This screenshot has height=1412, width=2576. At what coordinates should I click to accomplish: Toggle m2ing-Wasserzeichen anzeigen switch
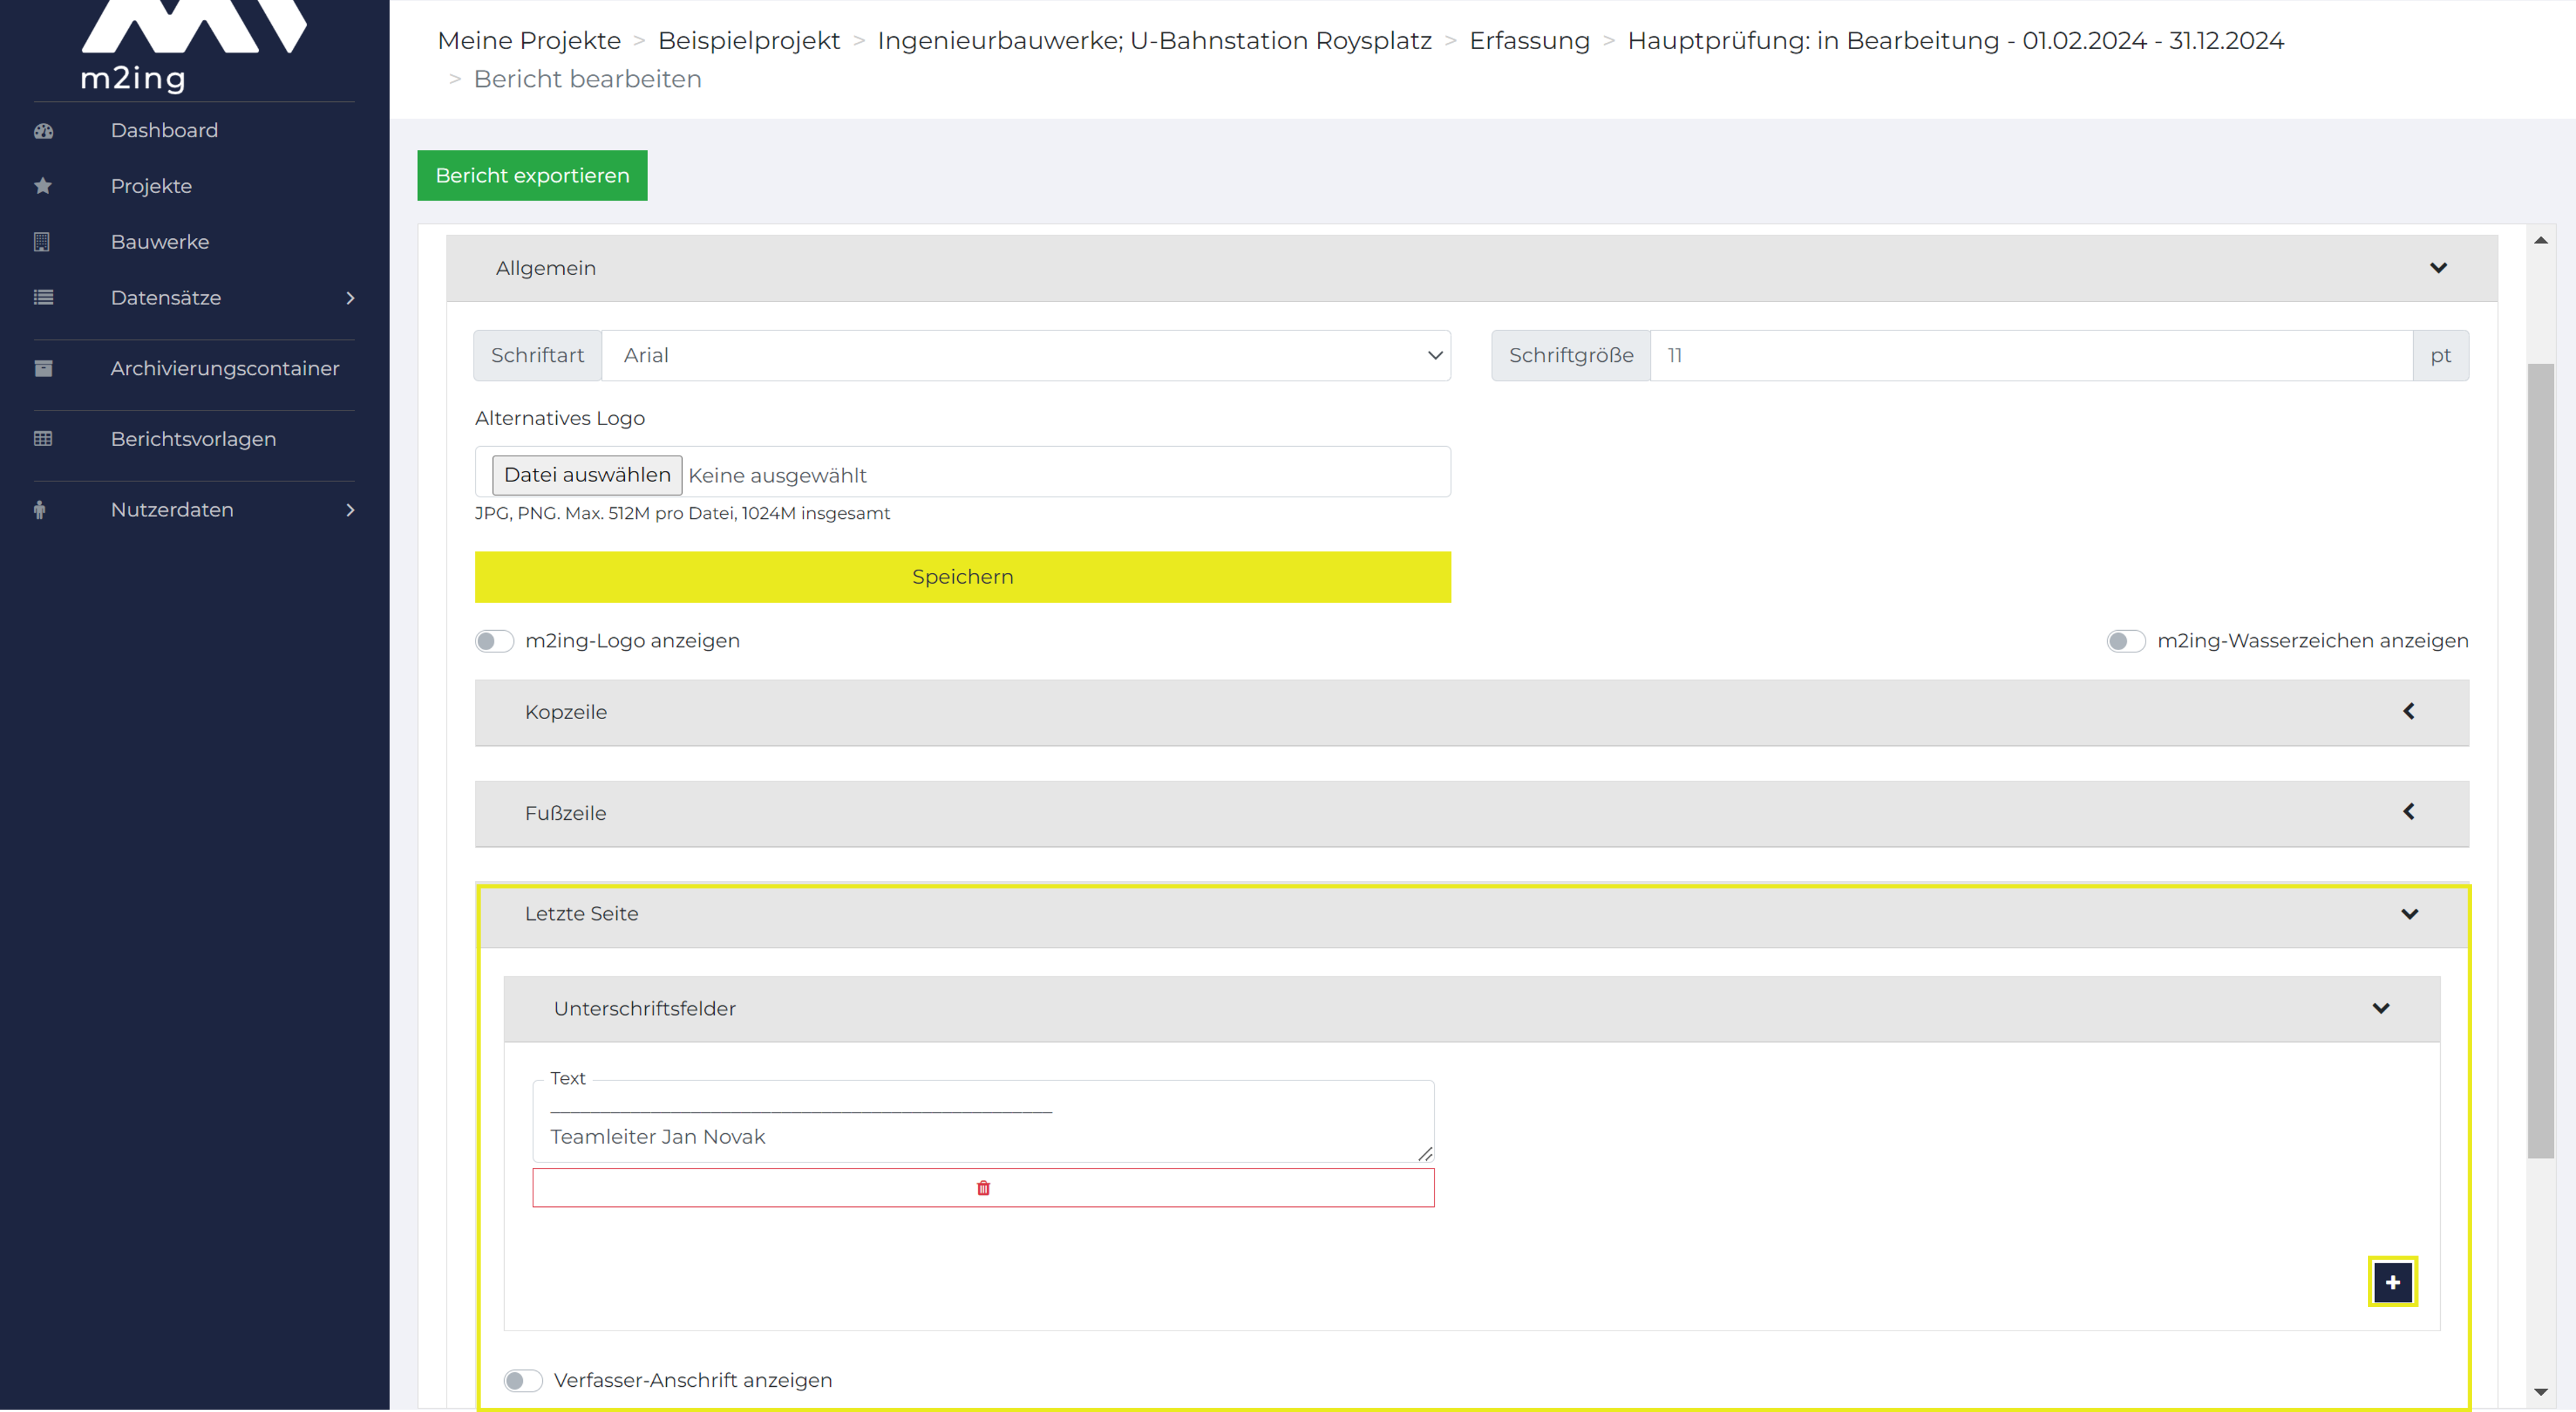tap(2126, 641)
